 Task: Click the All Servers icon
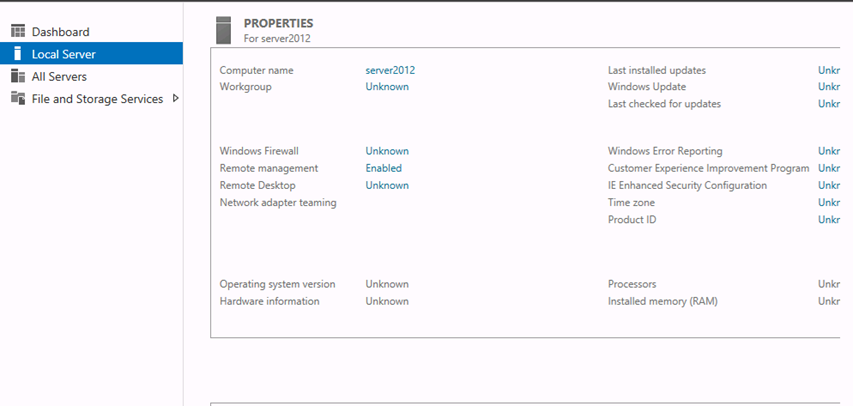tap(18, 76)
